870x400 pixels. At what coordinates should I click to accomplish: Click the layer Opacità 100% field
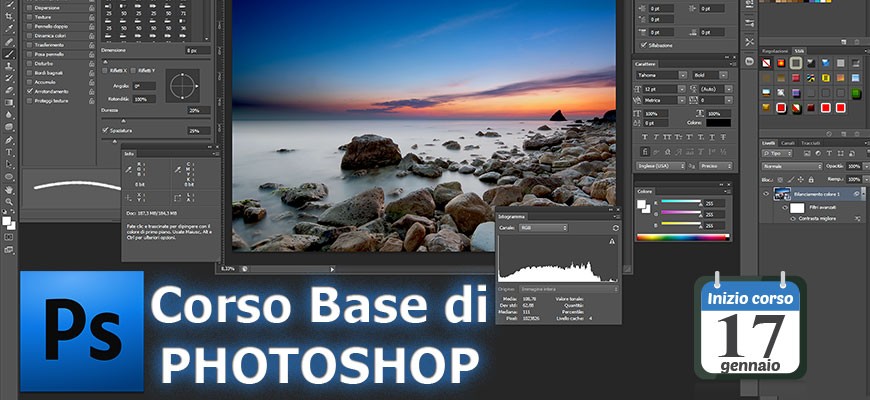853,166
